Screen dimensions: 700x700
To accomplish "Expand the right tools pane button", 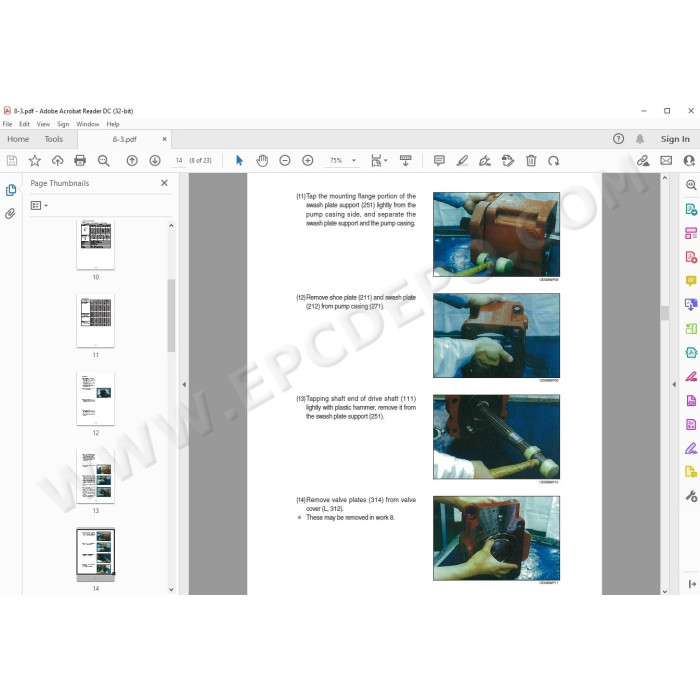I will 692,584.
